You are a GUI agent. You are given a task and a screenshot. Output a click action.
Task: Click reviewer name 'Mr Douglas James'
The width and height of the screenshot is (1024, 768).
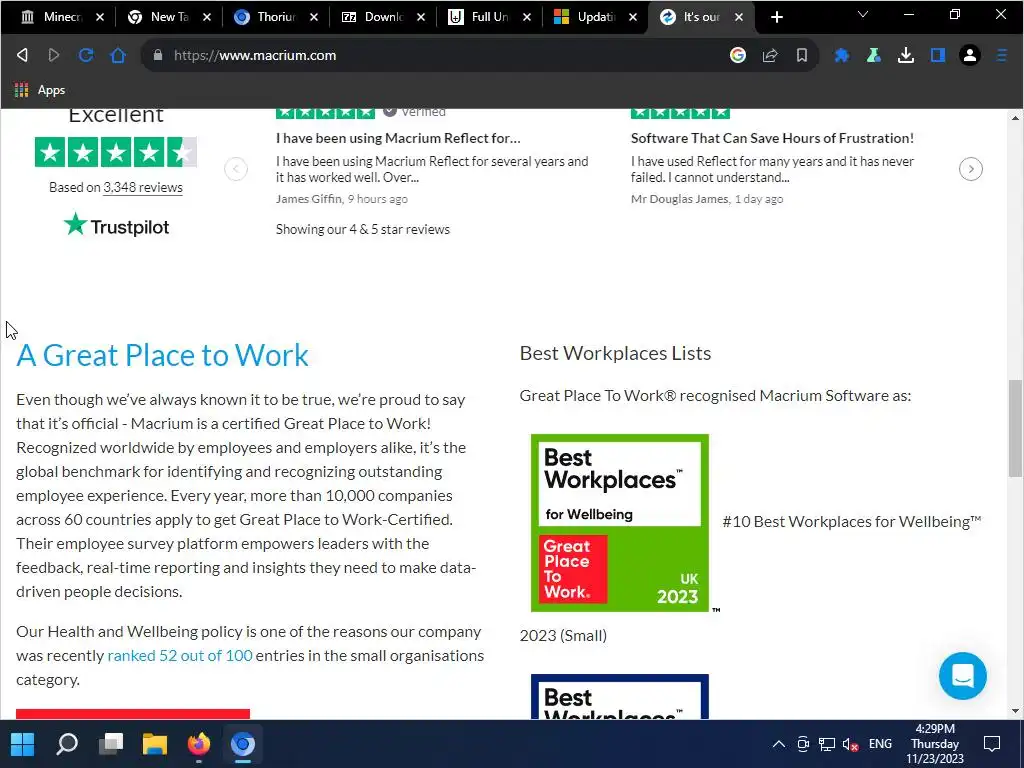[x=679, y=199]
